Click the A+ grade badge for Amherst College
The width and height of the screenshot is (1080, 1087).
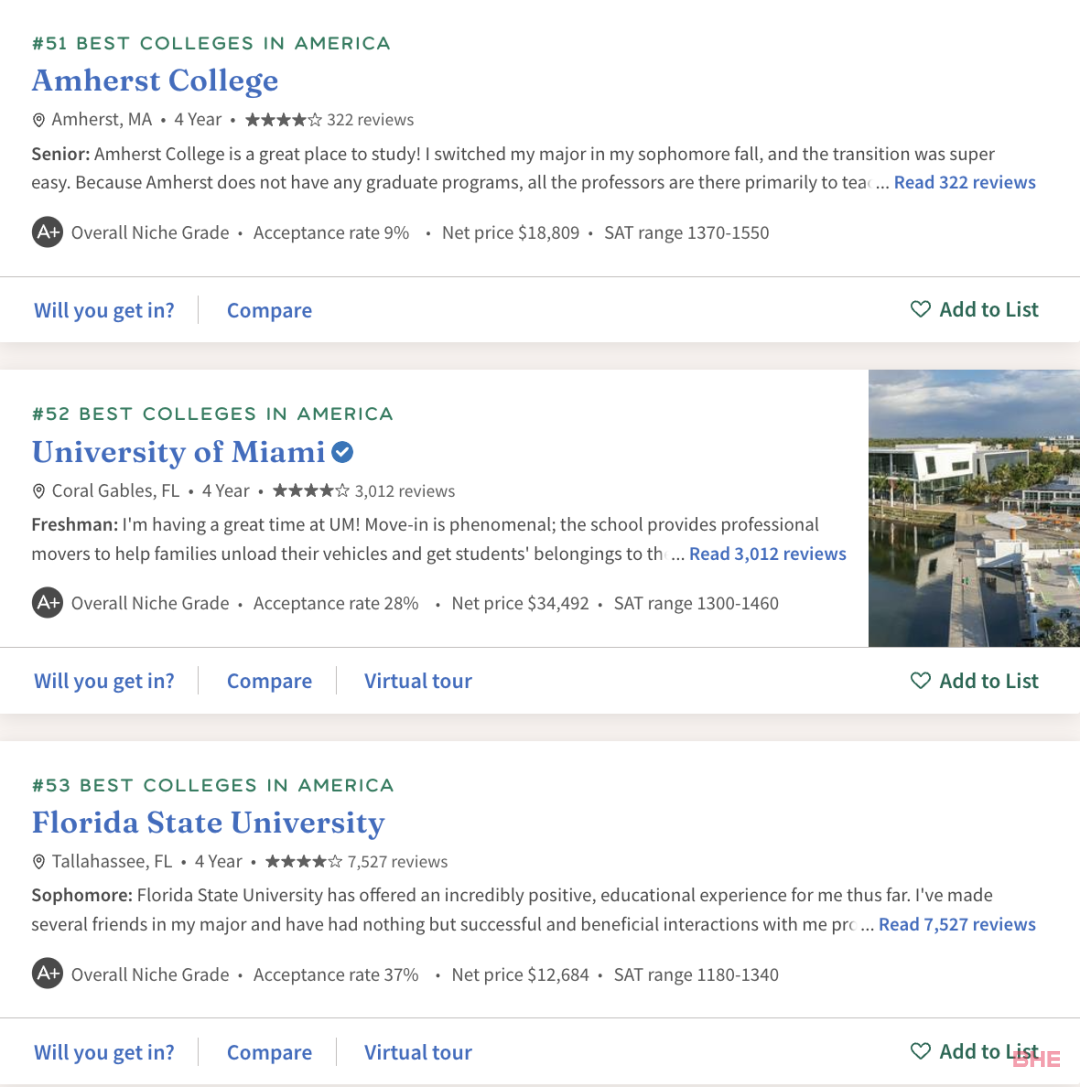point(47,232)
